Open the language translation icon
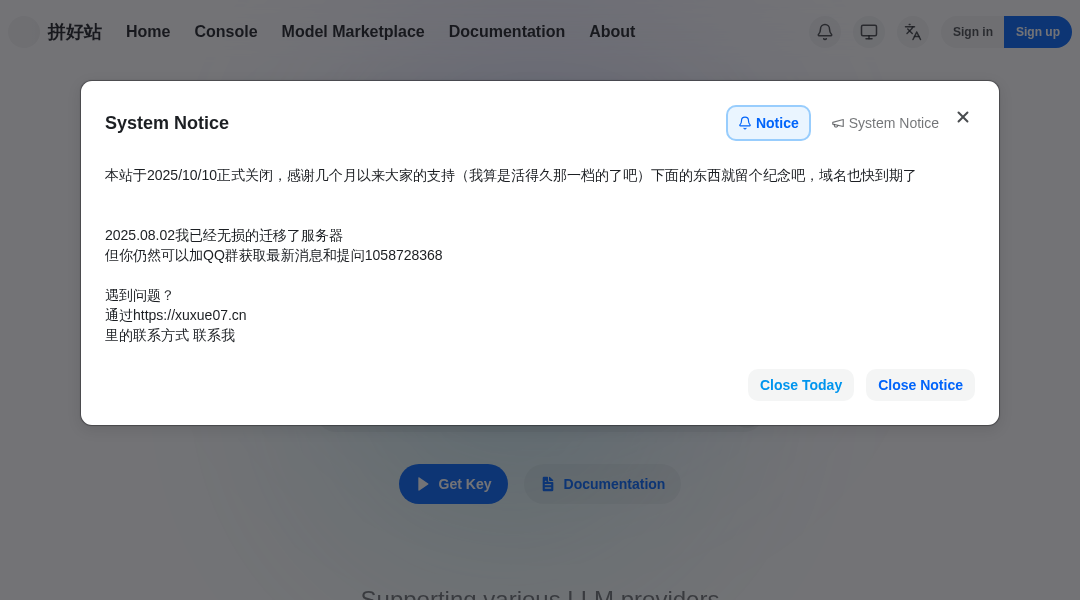Screen dimensions: 1080x600 [x=913, y=32]
